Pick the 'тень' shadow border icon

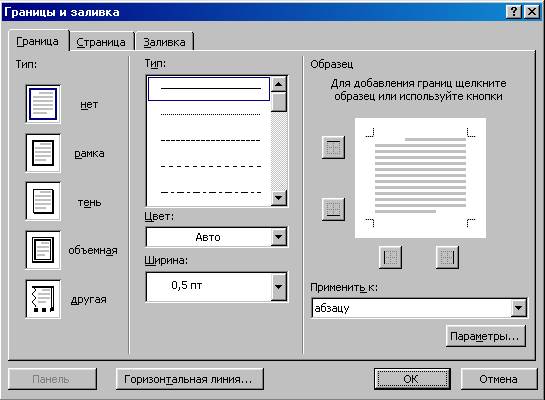coord(43,202)
